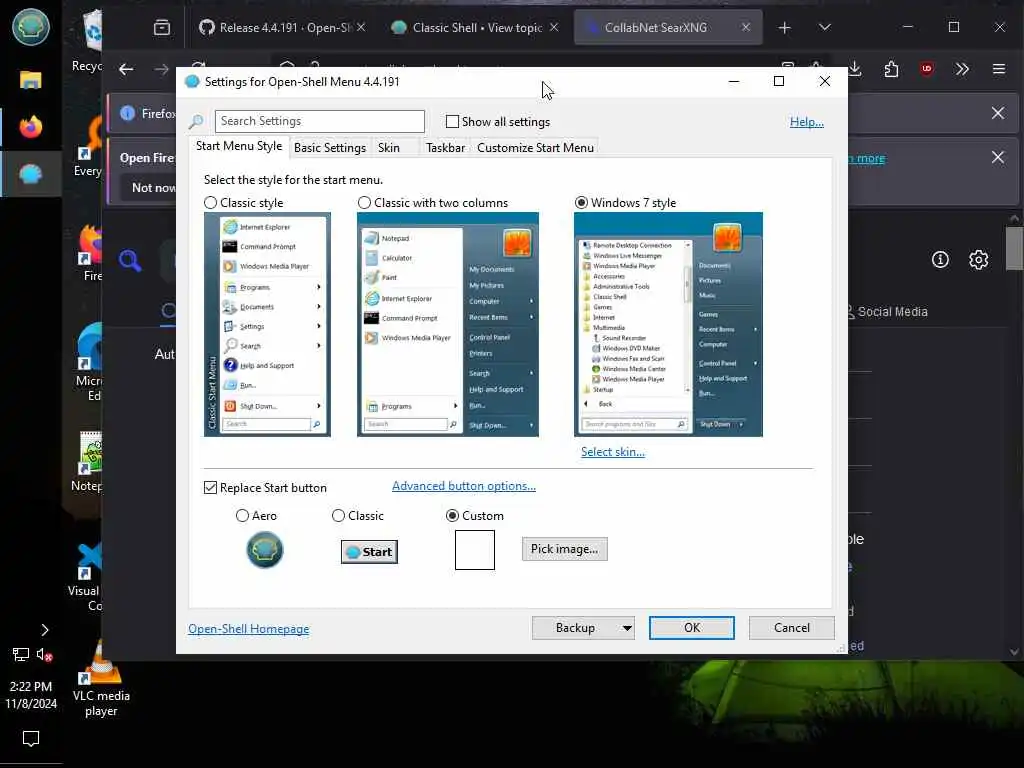Click the Open-Shell start button on the taskbar
Screen dimensions: 1024x768
(x=31, y=27)
